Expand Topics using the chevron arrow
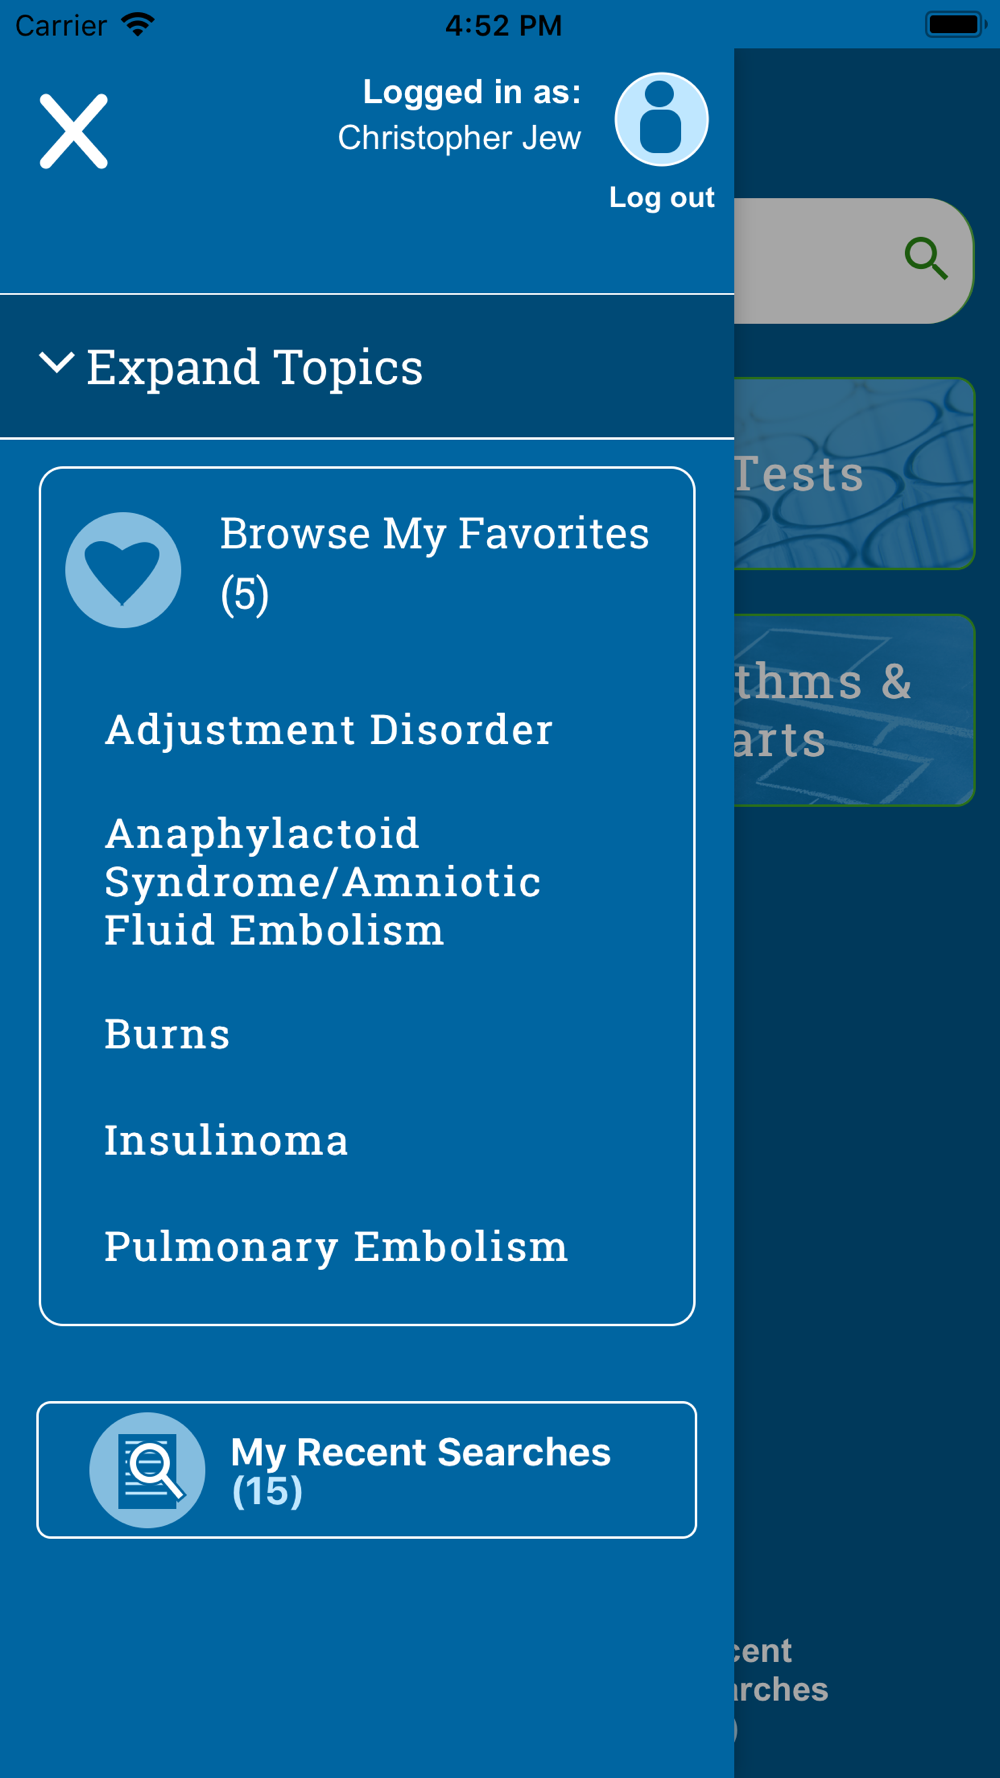1000x1778 pixels. click(56, 363)
